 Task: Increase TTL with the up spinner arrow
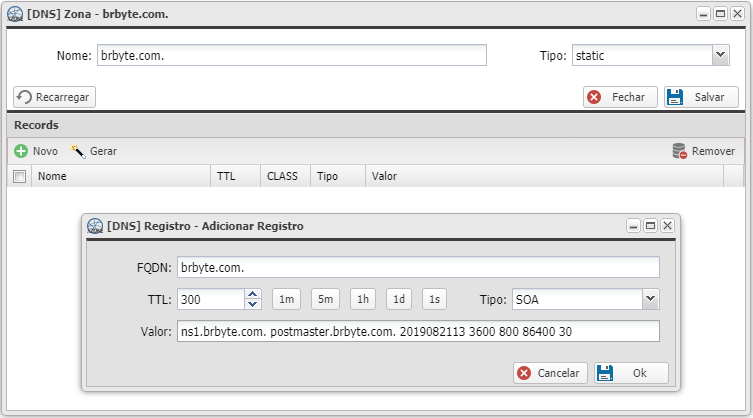pos(253,294)
